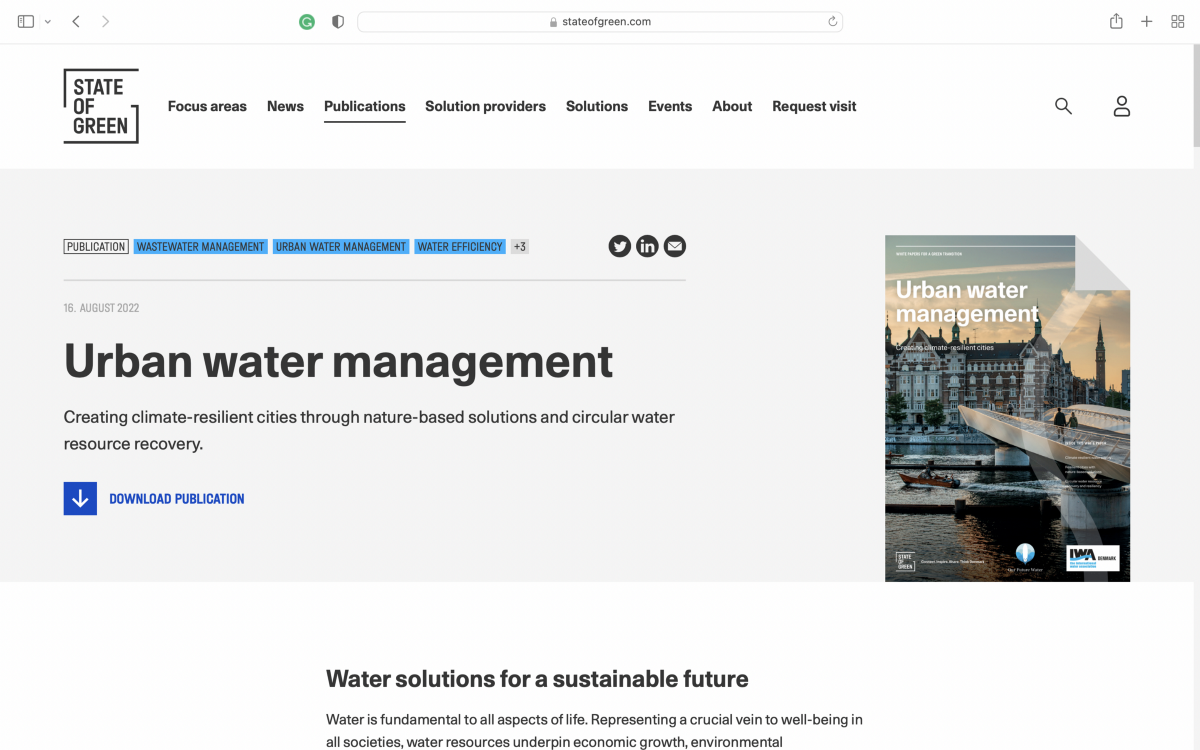Open the Focus areas menu
The width and height of the screenshot is (1200, 750).
(207, 106)
